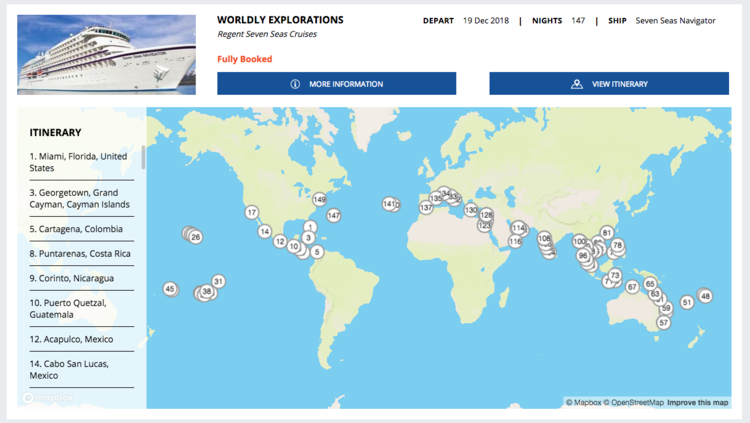Click map marker 45 on map
The height and width of the screenshot is (423, 750).
(170, 289)
